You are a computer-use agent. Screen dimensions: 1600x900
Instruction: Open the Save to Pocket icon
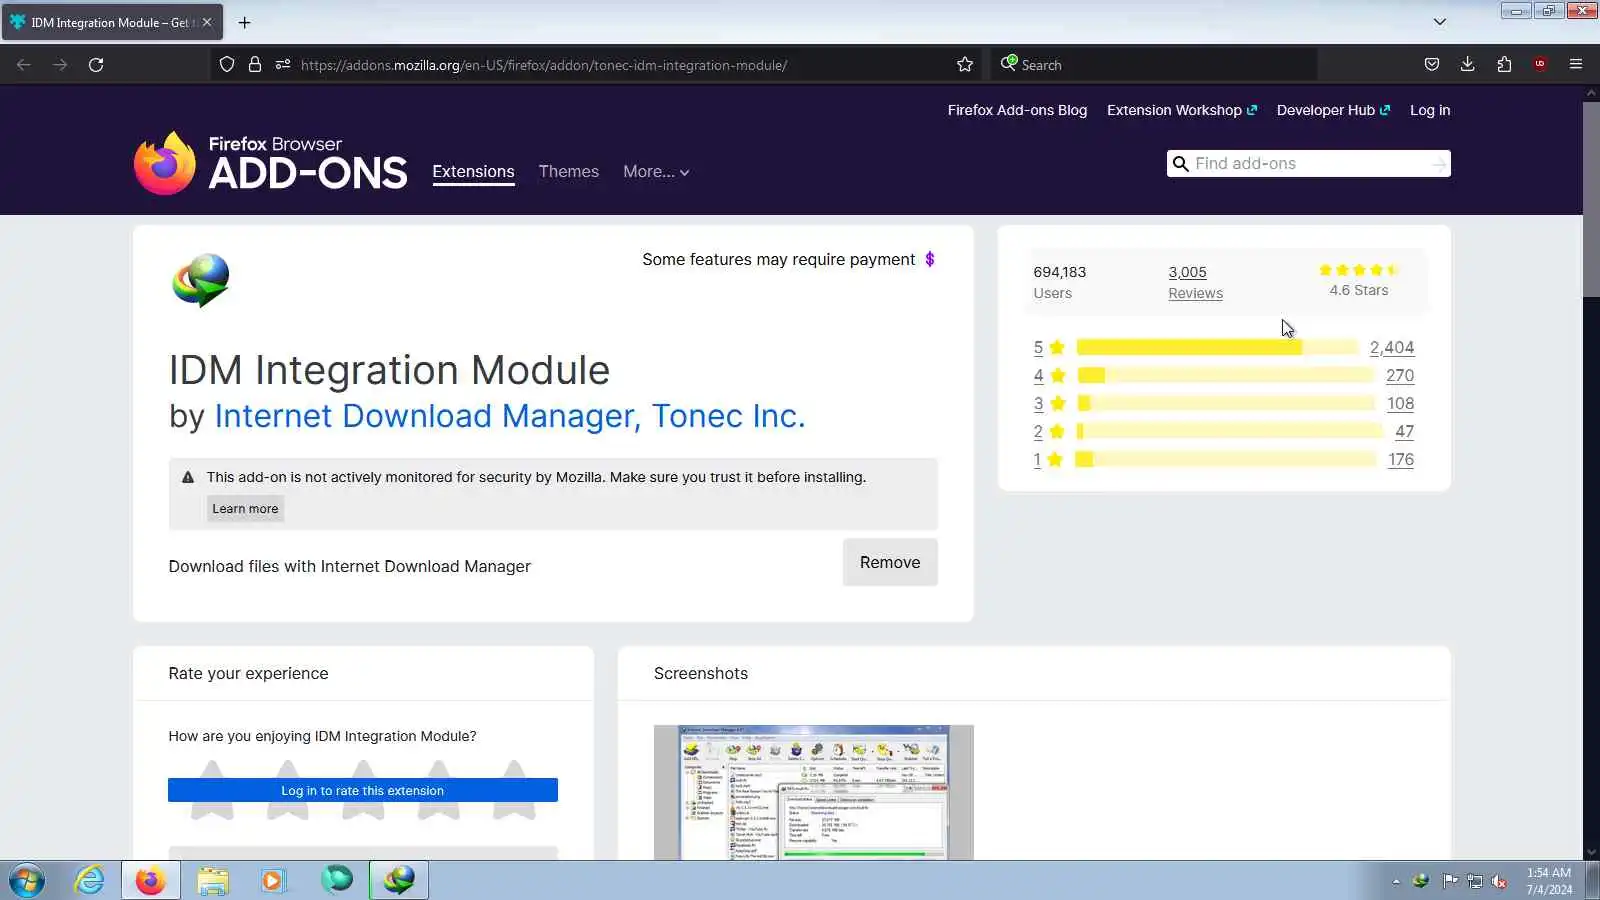(x=1432, y=65)
